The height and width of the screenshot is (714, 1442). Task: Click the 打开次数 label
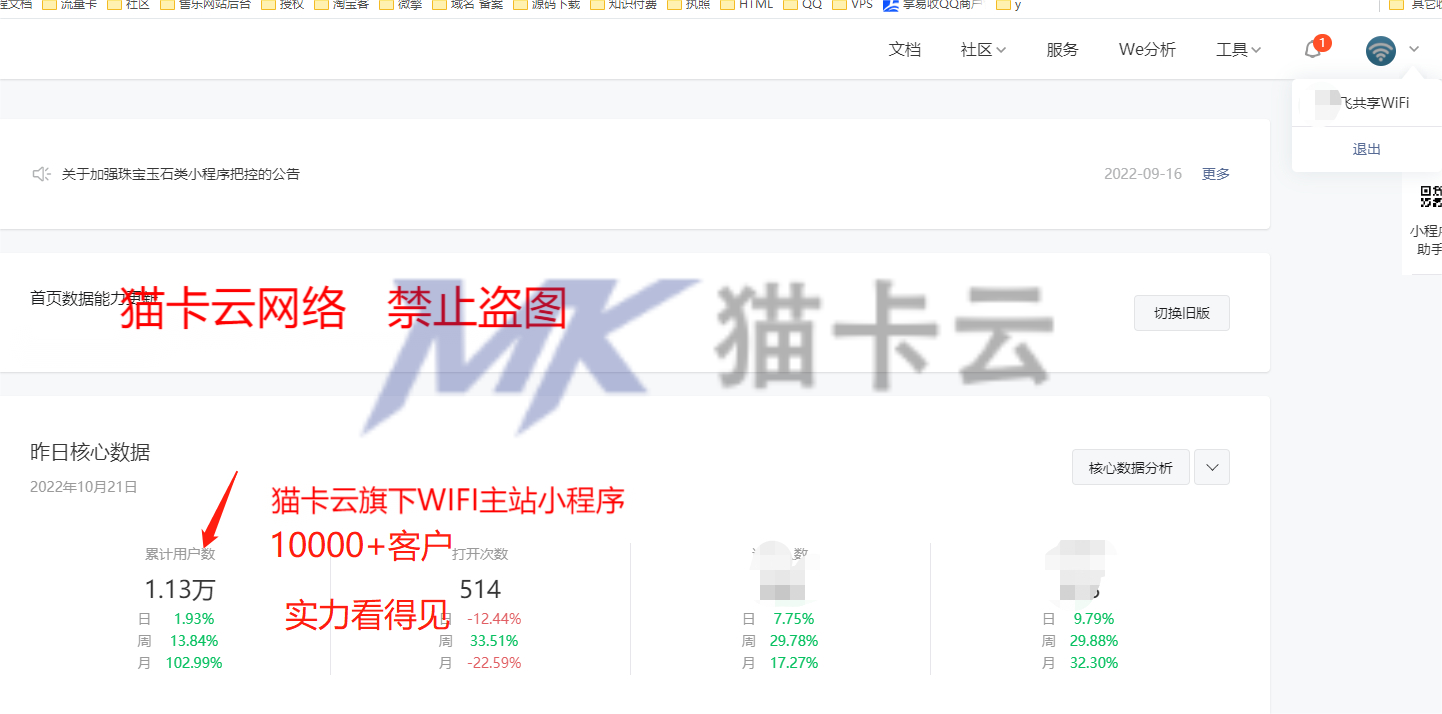480,554
